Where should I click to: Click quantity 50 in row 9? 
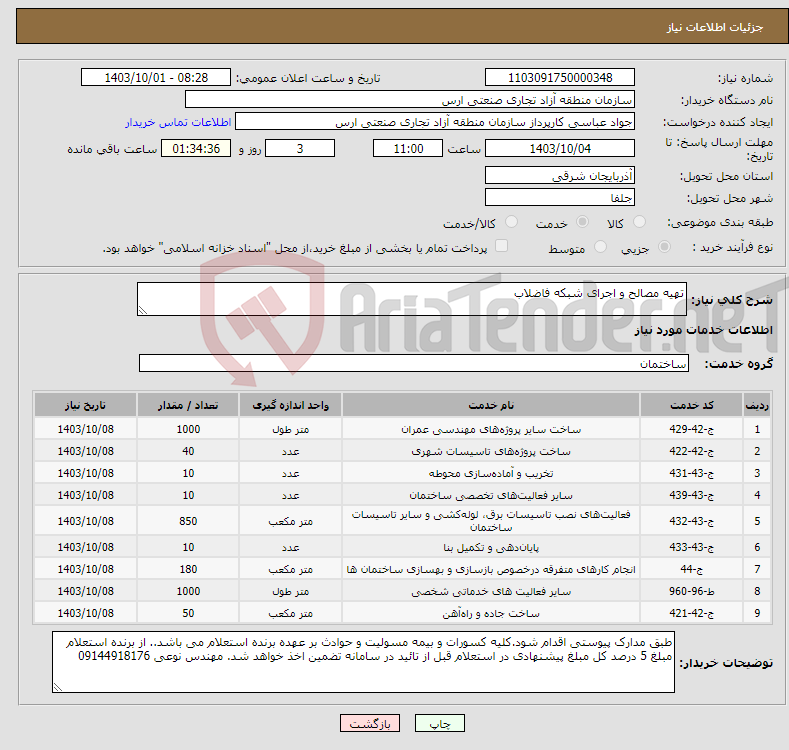click(188, 614)
